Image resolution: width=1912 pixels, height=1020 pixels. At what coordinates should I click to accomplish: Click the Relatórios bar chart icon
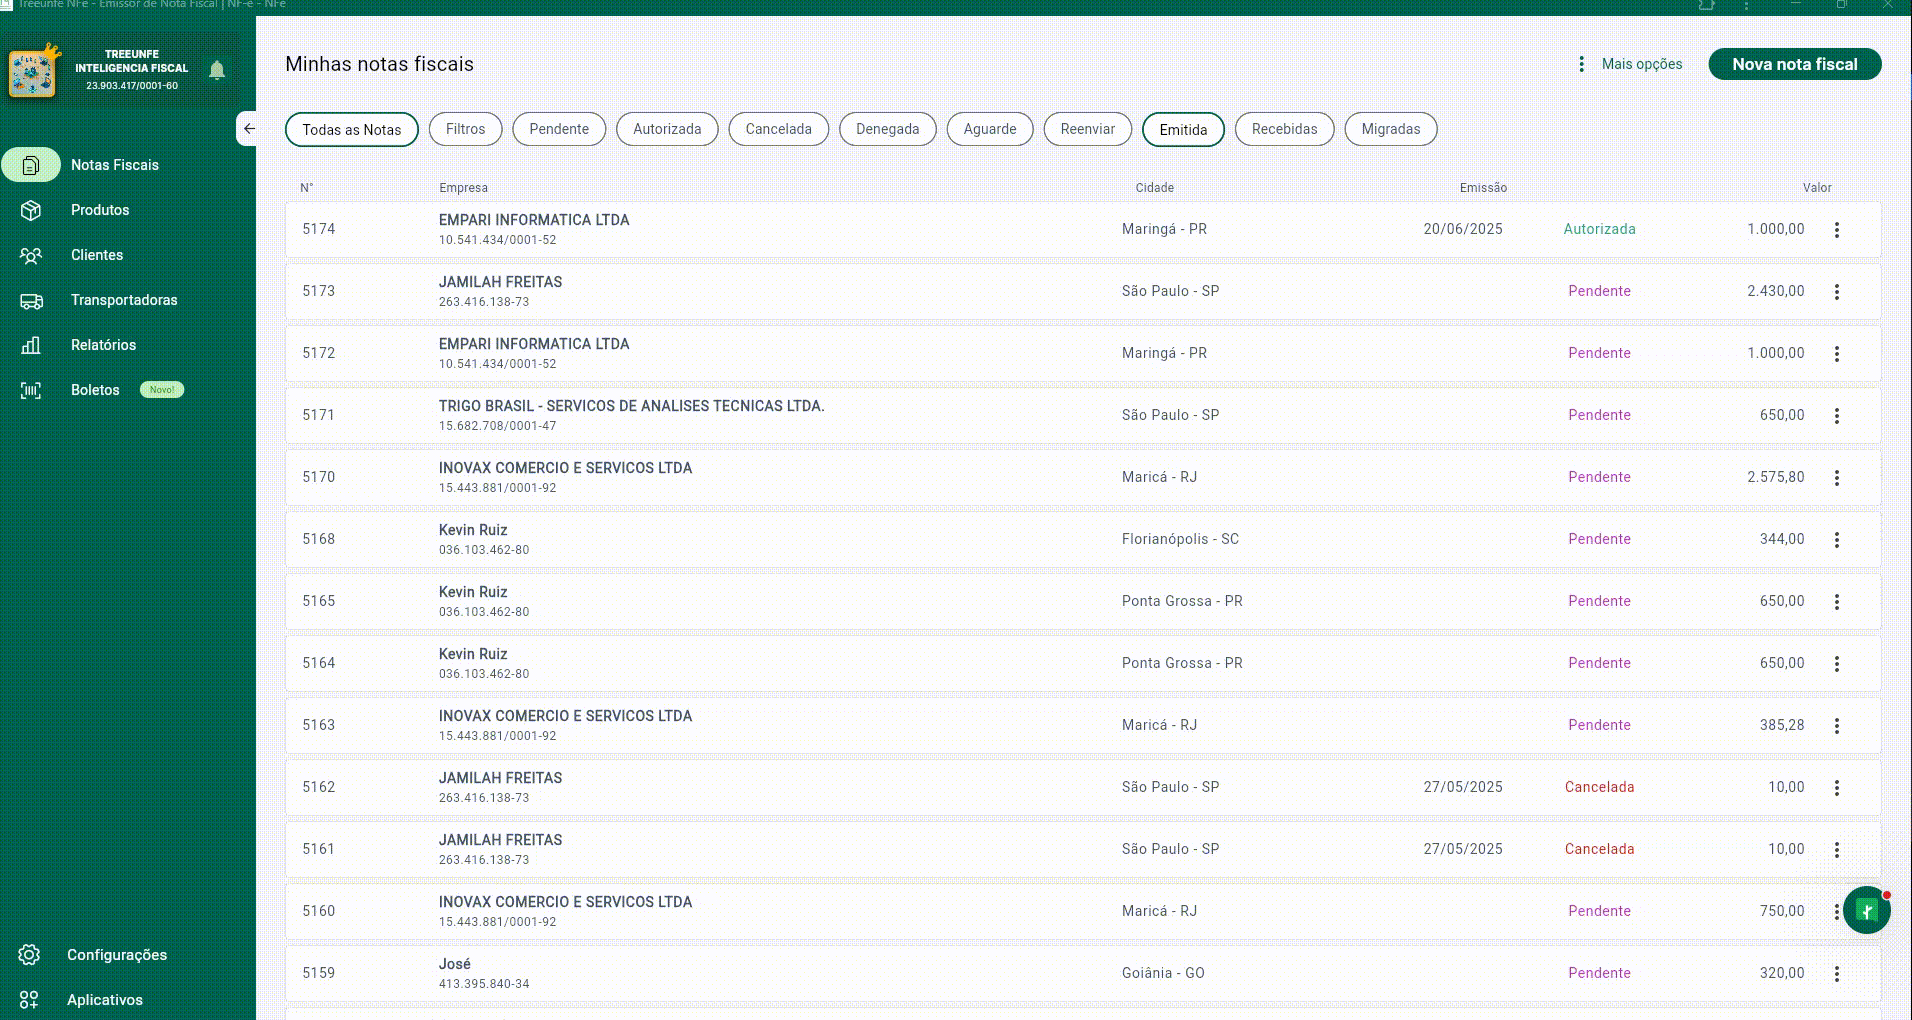(31, 345)
